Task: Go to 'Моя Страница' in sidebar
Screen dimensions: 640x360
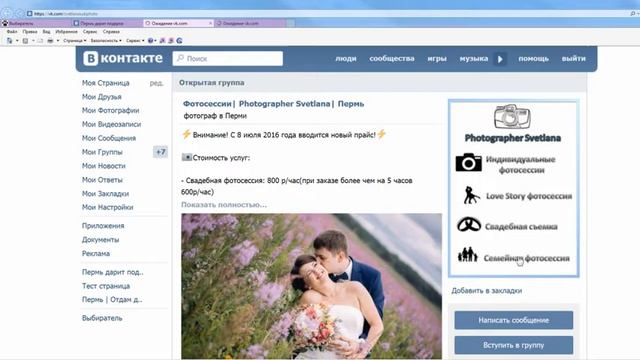Action: coord(106,83)
